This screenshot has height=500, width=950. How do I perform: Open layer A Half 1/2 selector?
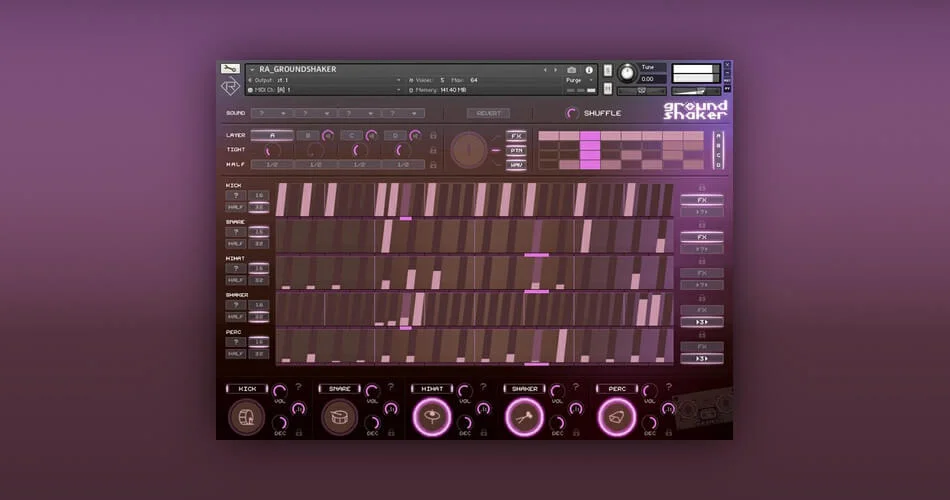[x=272, y=164]
